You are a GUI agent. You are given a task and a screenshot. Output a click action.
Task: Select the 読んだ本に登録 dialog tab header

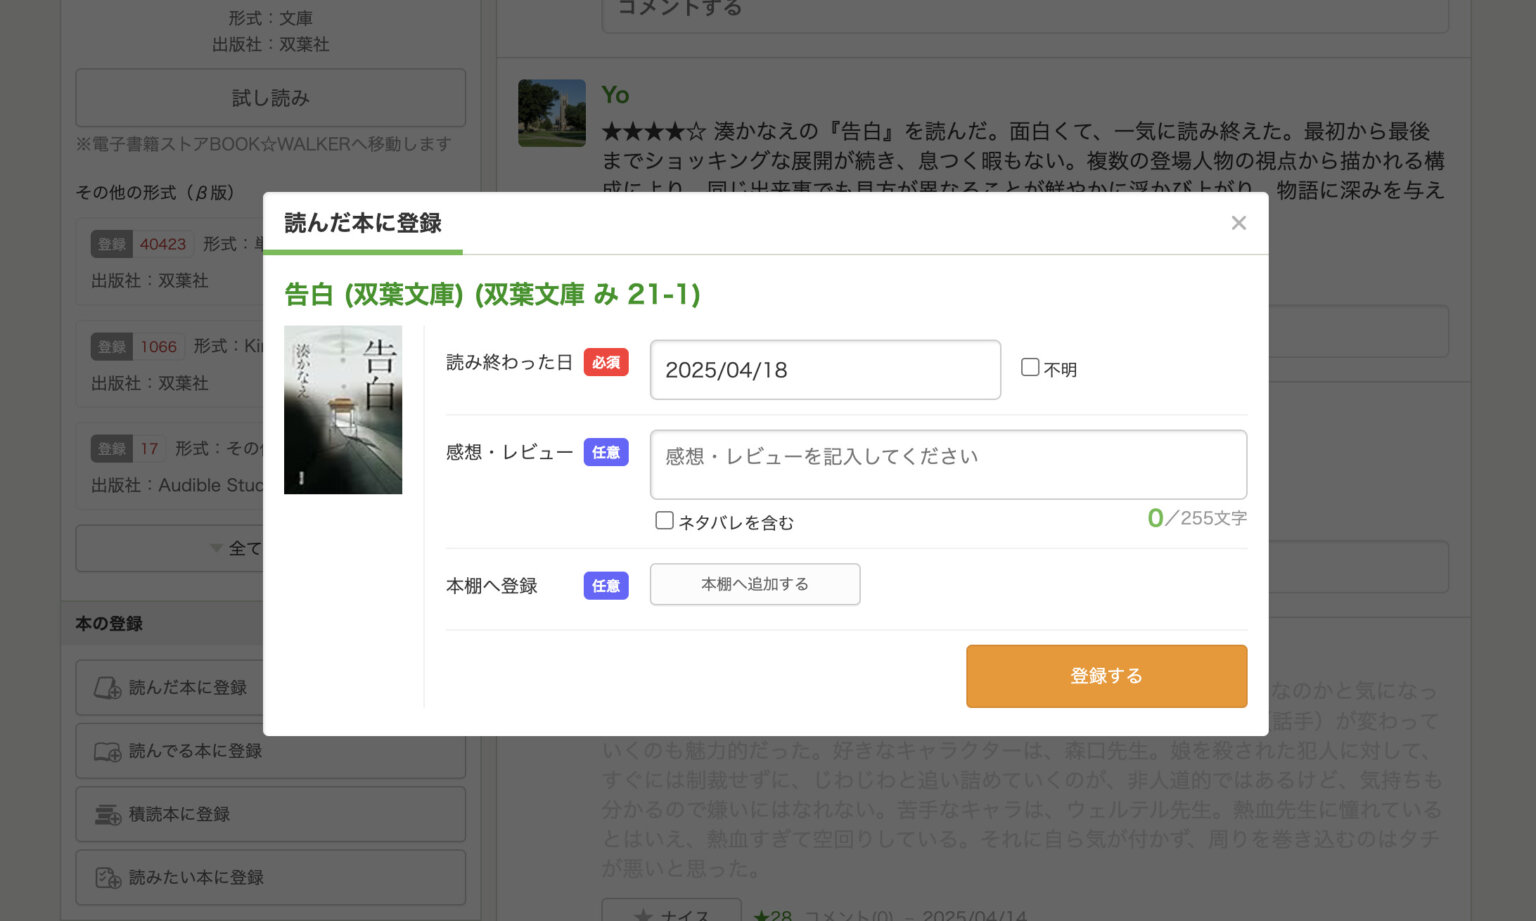click(363, 223)
